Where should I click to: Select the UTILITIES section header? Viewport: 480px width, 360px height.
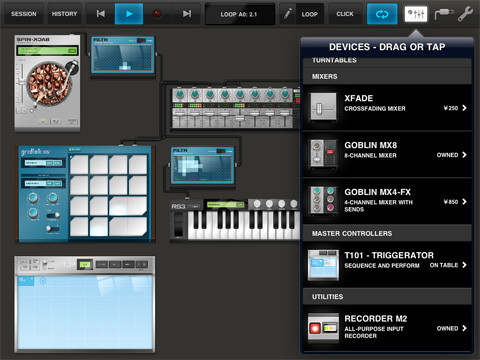tap(387, 297)
